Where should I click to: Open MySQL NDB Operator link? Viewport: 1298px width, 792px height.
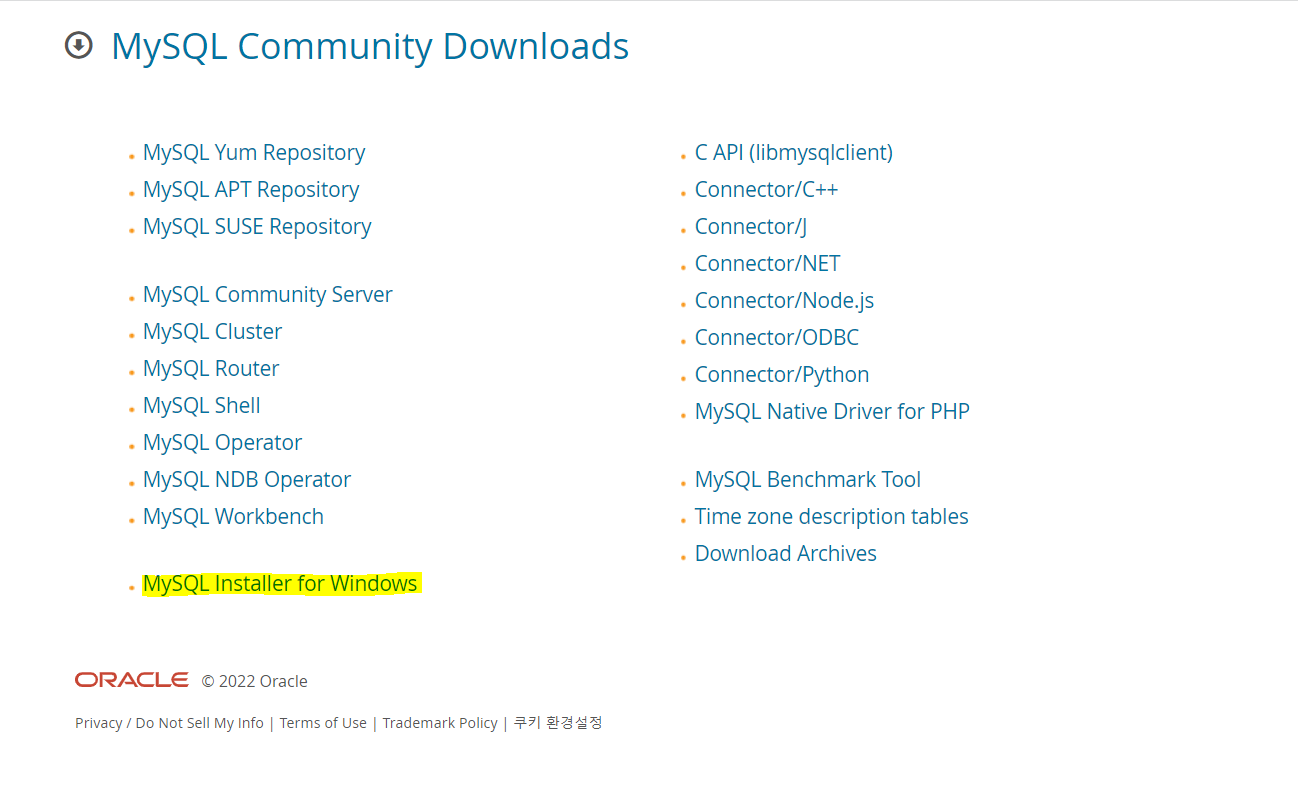click(247, 480)
